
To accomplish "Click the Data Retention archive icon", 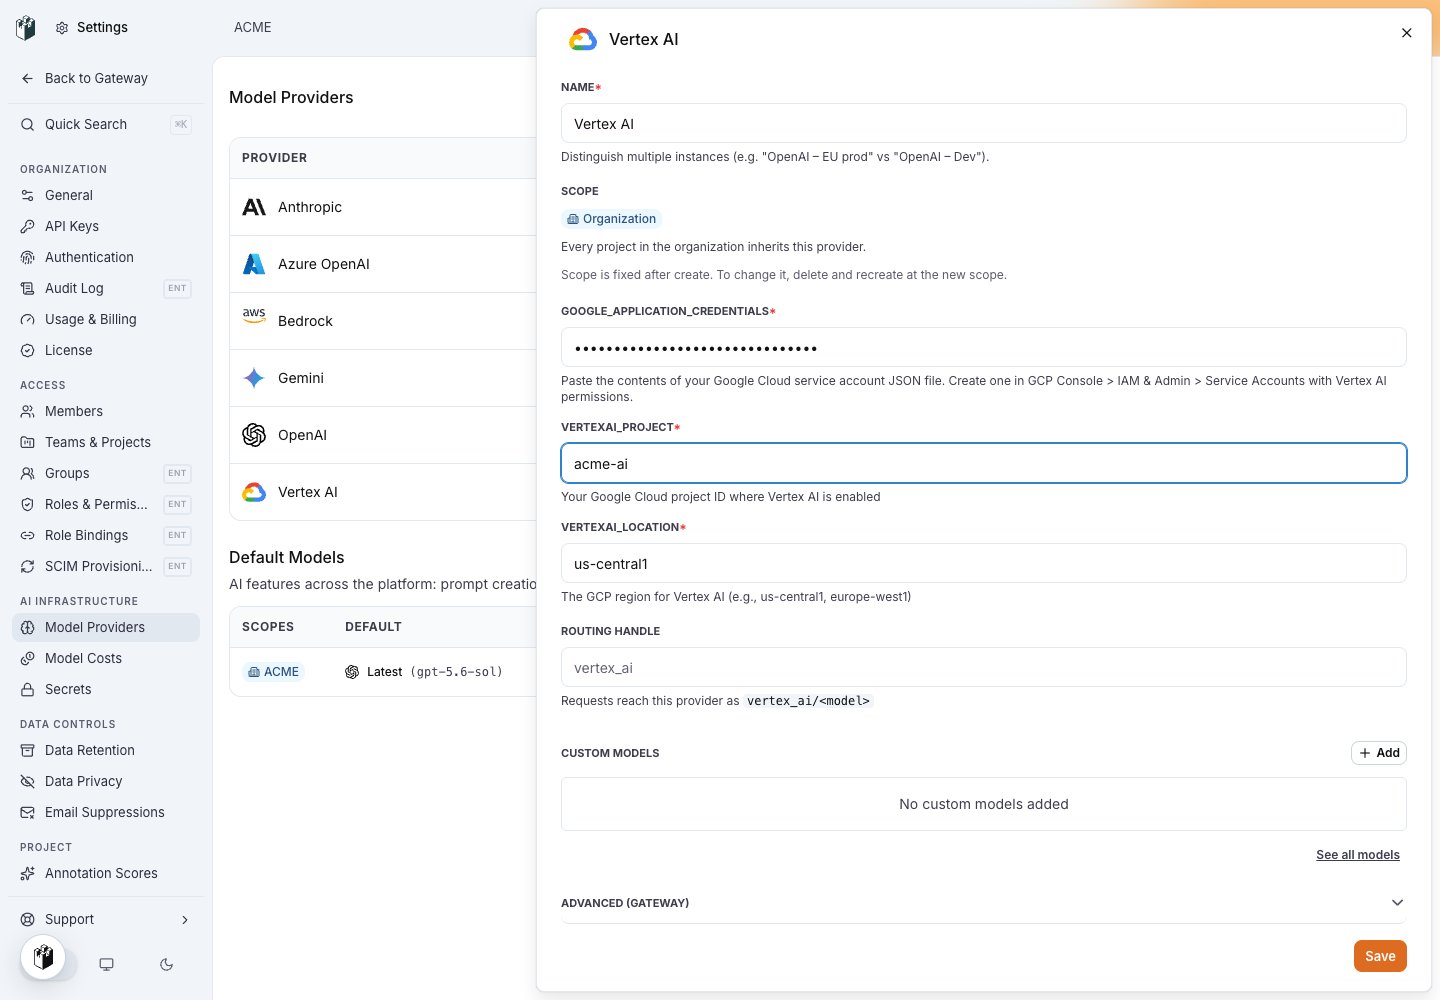I will (x=28, y=750).
